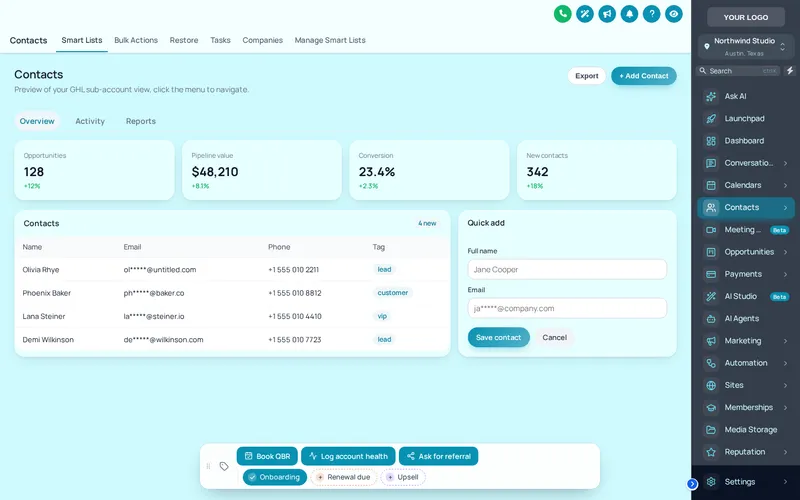
Task: Click the sidebar Search field
Action: coord(738,71)
